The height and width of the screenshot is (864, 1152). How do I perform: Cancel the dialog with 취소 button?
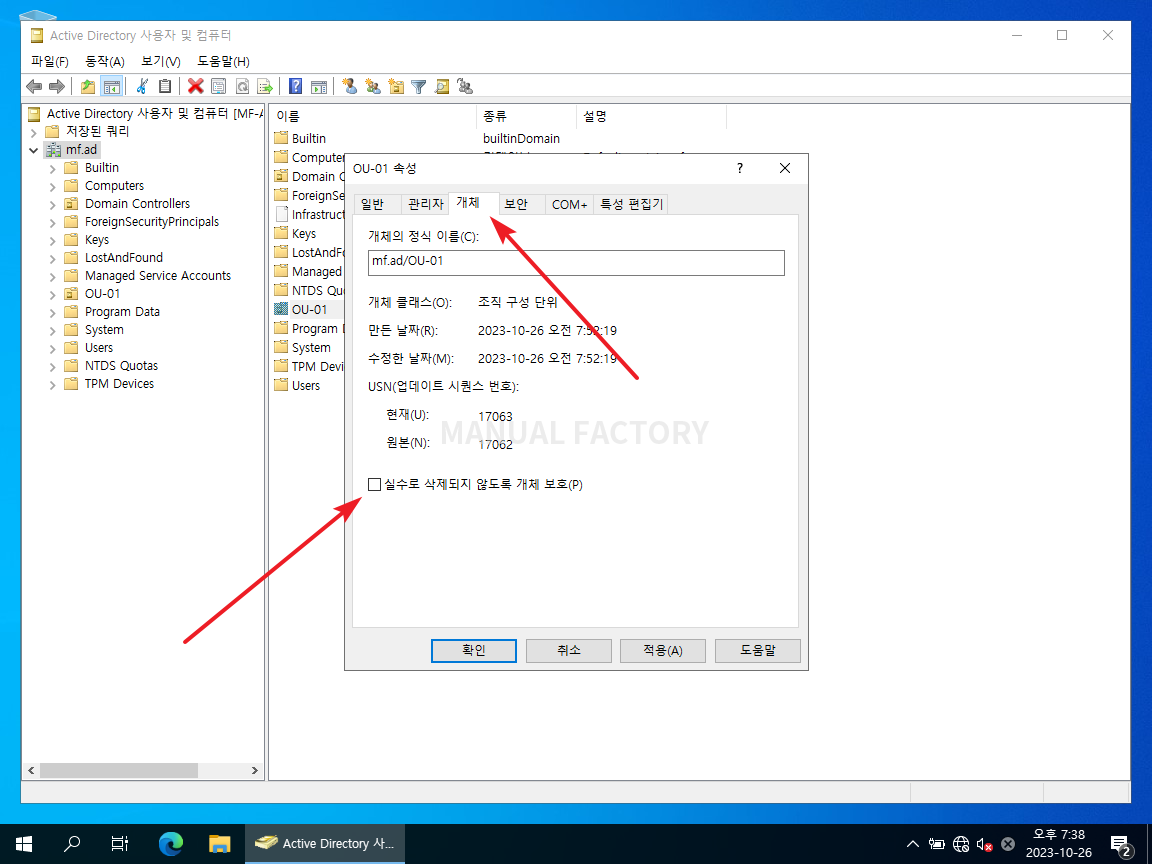(x=569, y=650)
